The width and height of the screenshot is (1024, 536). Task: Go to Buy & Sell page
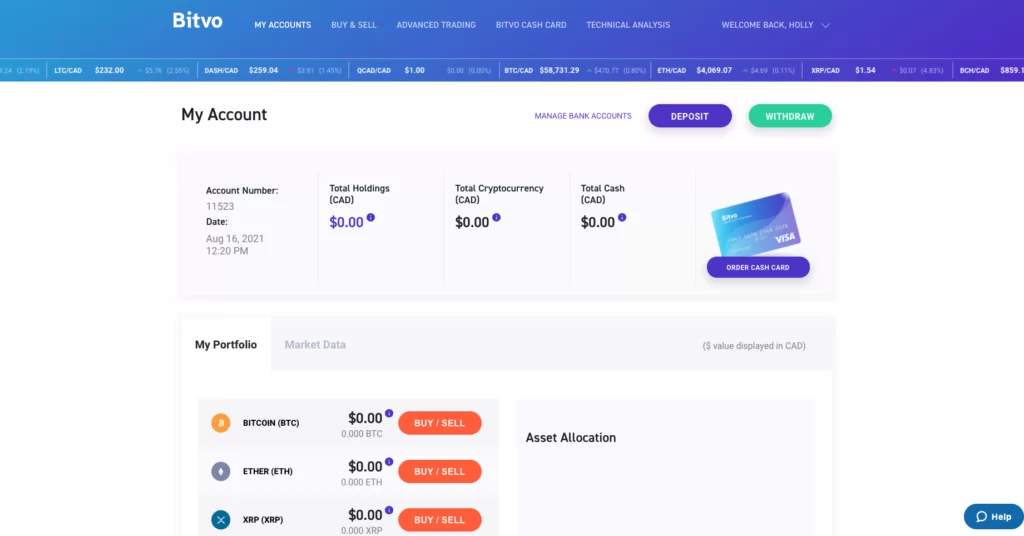(x=353, y=25)
